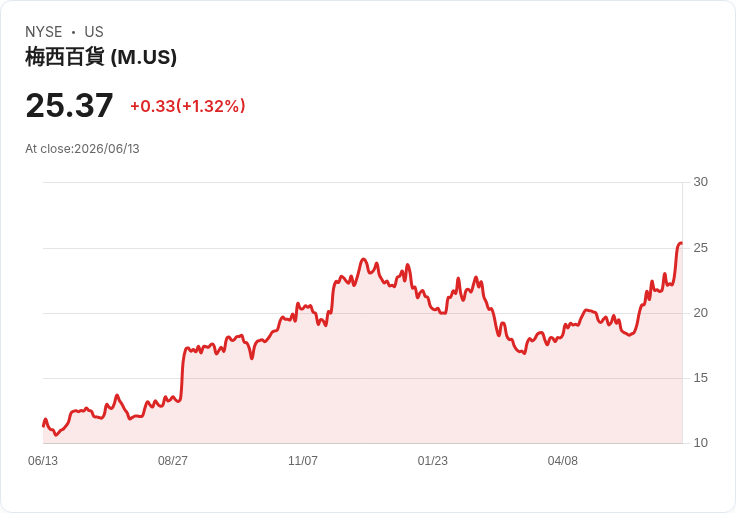Click the chart line's starting point
This screenshot has width=736, height=513.
pyautogui.click(x=43, y=426)
